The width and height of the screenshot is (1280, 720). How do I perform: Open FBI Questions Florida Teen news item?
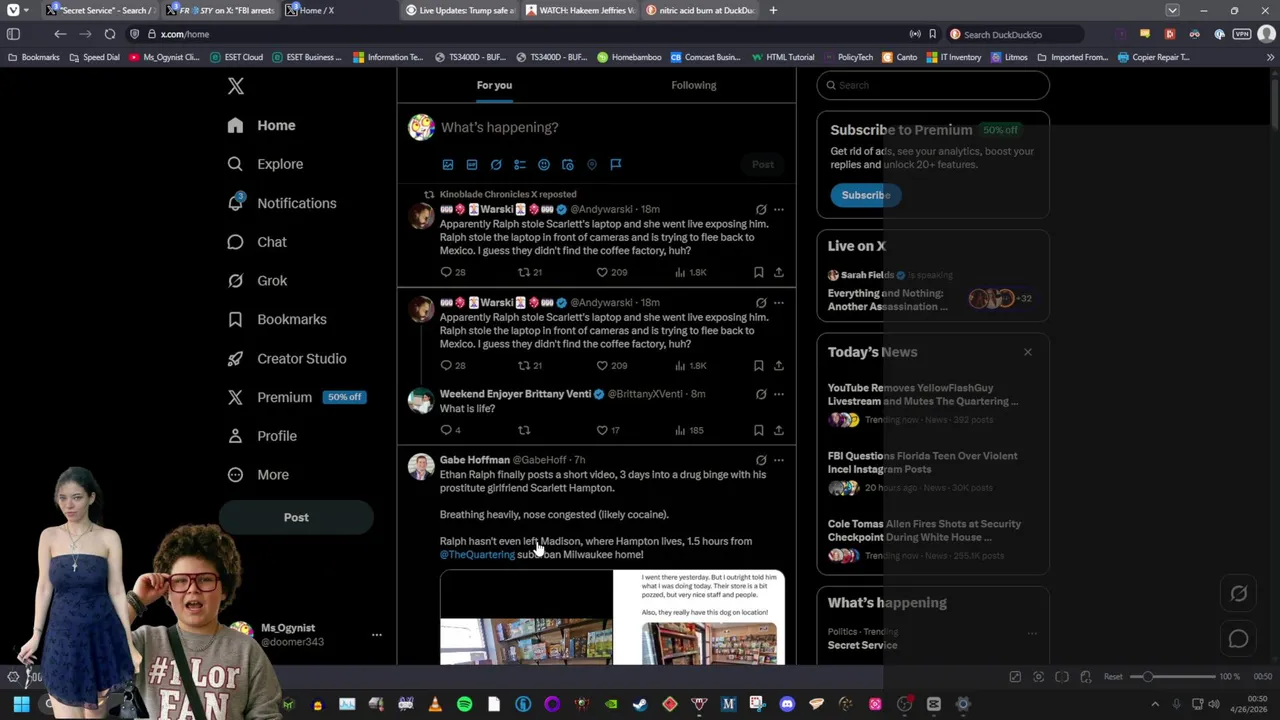click(933, 472)
